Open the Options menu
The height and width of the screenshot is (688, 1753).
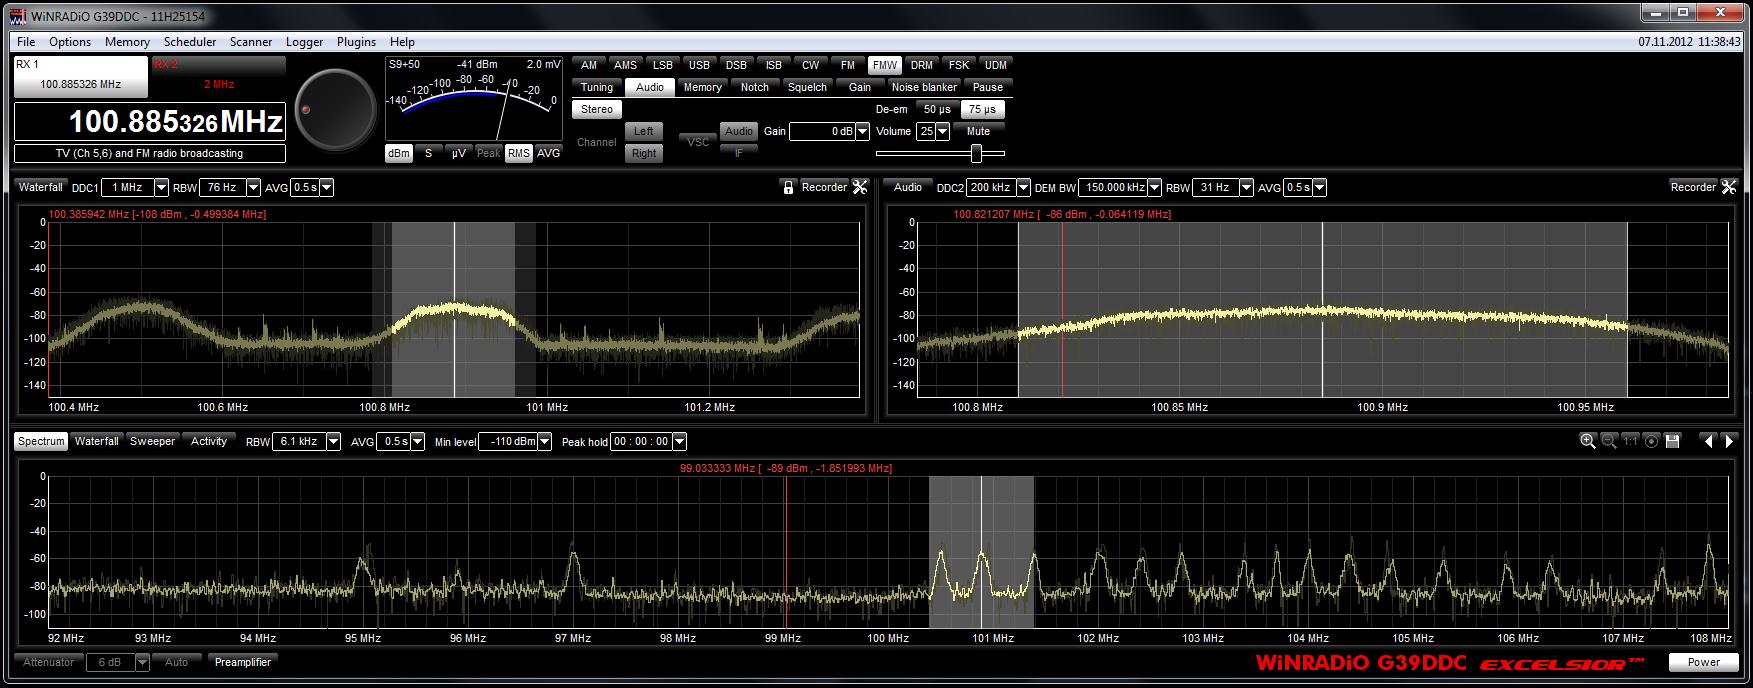point(70,42)
